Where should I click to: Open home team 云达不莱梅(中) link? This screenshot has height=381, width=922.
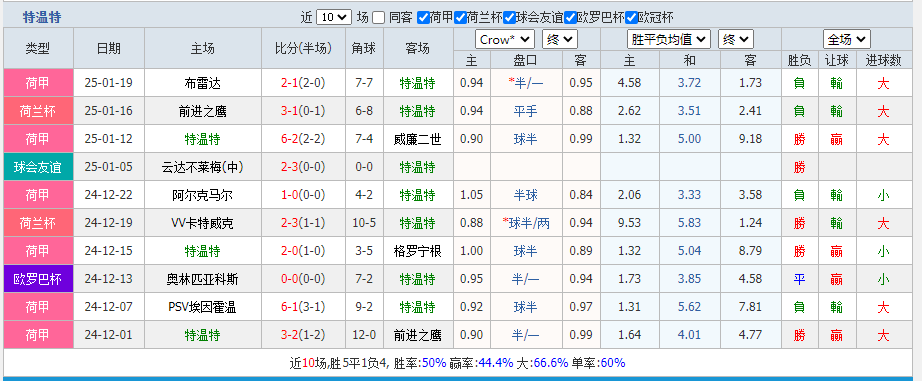coord(202,167)
